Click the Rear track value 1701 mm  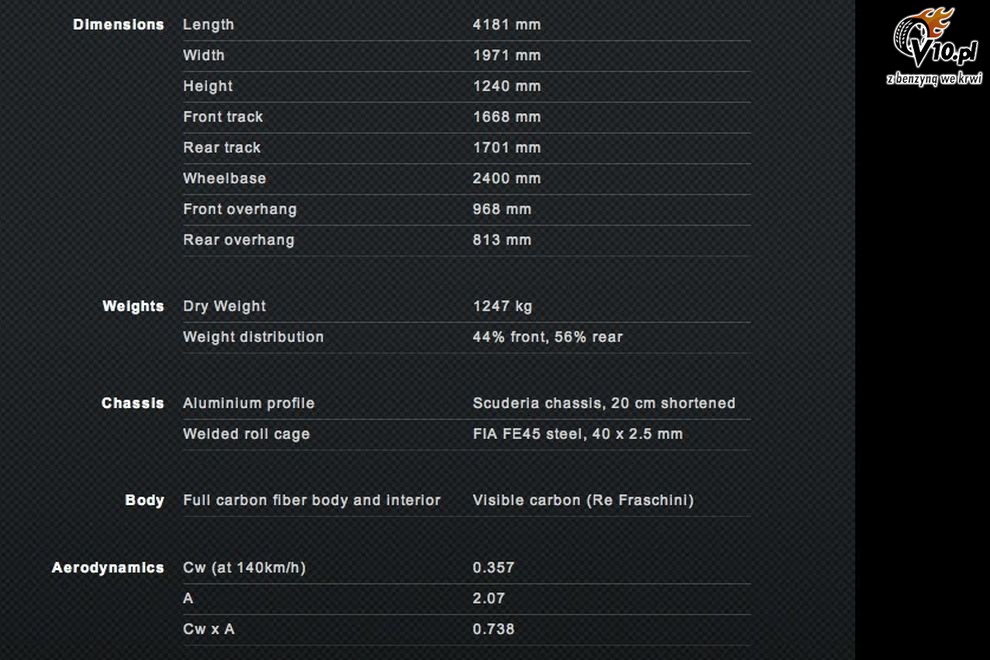[x=507, y=148]
